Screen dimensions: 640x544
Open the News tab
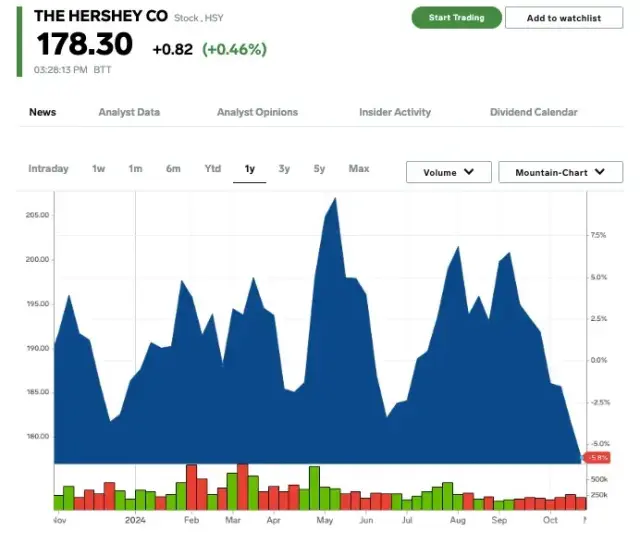pos(43,112)
